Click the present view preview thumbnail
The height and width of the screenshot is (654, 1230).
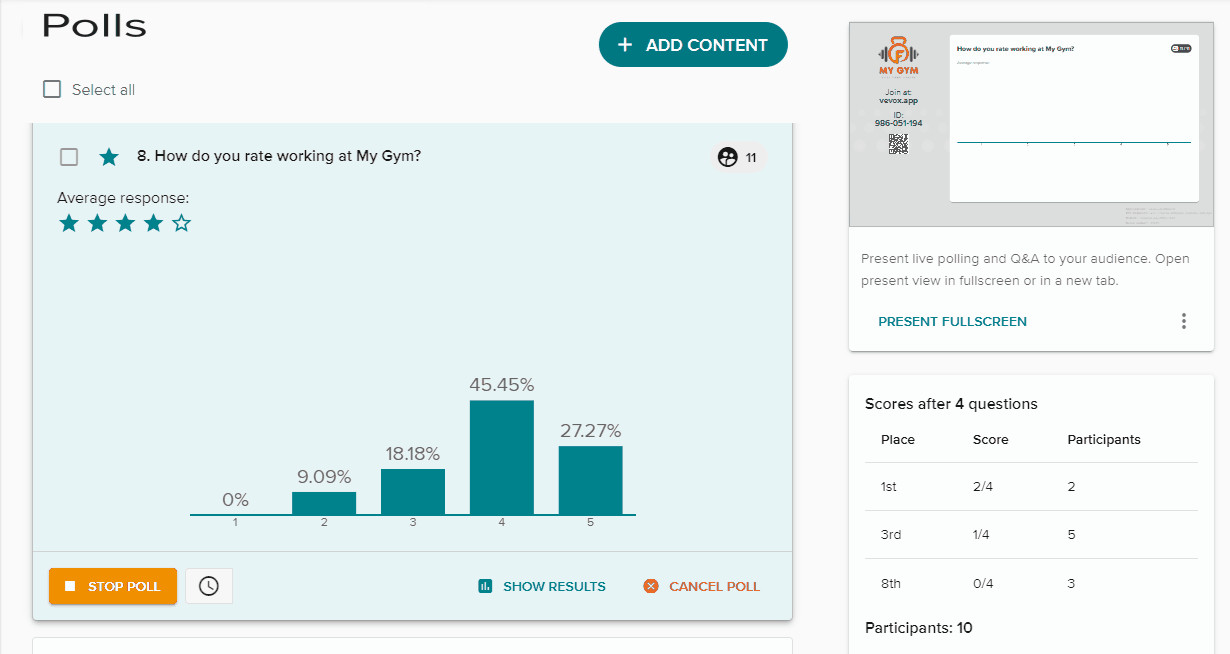[x=1031, y=124]
